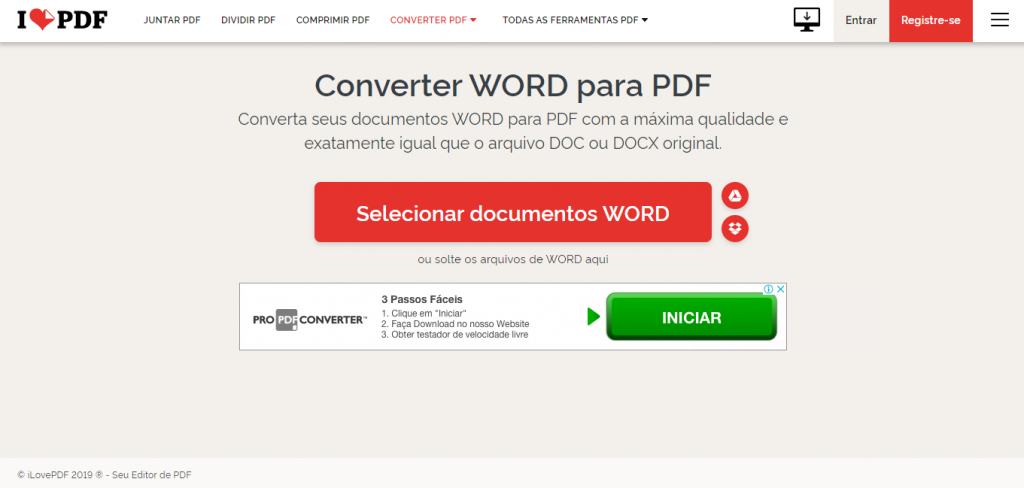Image resolution: width=1024 pixels, height=488 pixels.
Task: Click 'Obter testador de velocidade livre' text
Action: click(x=455, y=334)
